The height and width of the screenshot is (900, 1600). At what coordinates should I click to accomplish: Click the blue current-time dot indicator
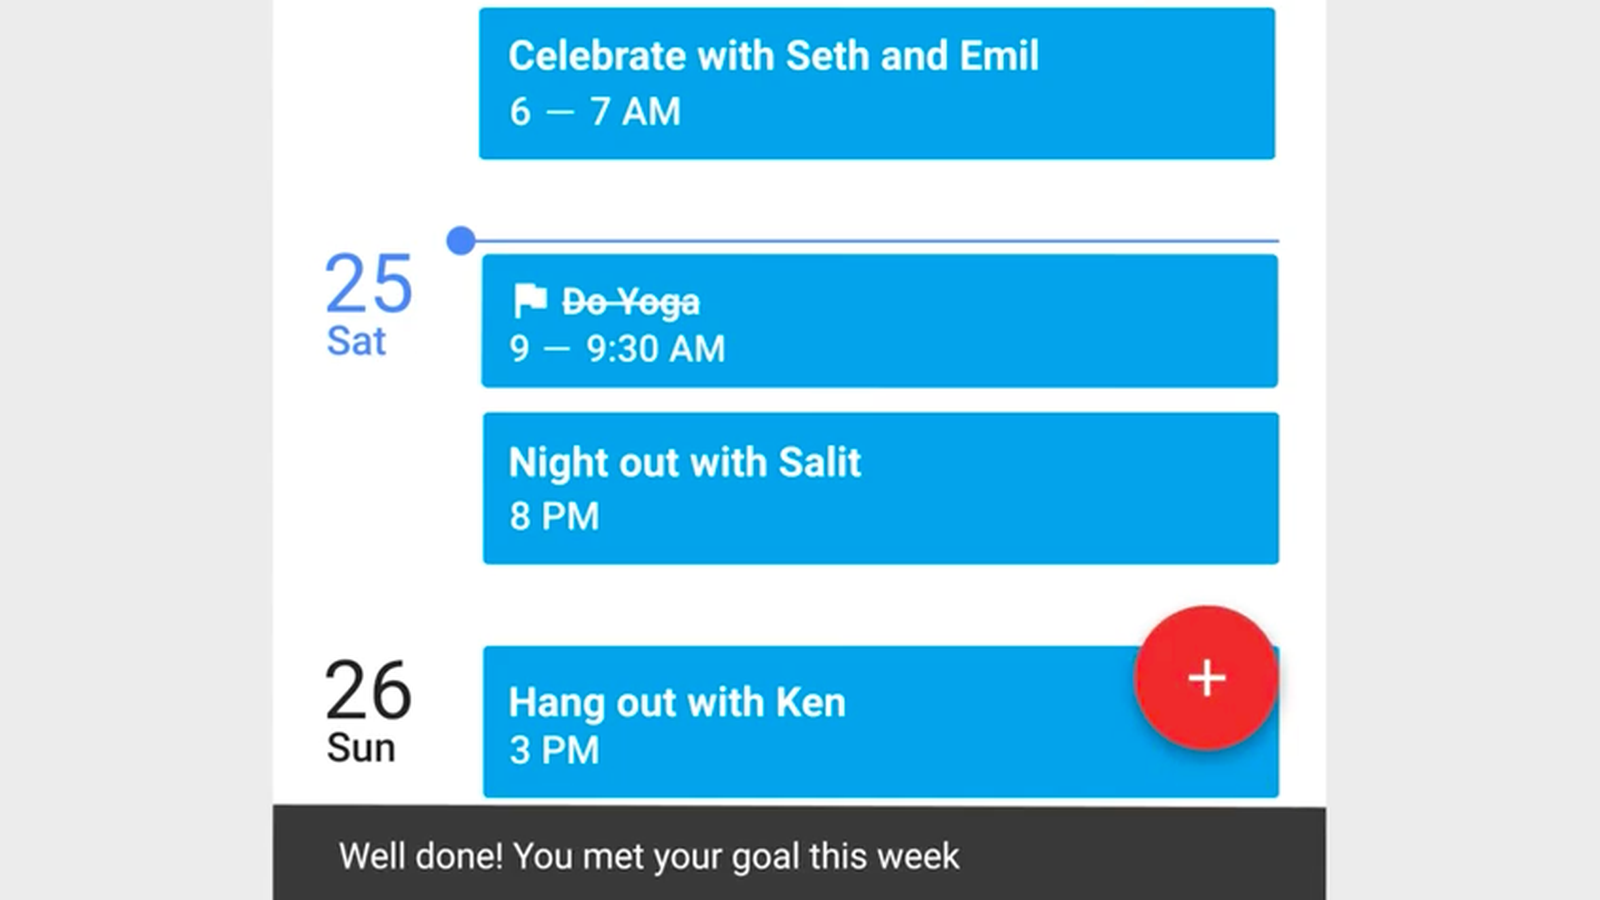pos(461,240)
